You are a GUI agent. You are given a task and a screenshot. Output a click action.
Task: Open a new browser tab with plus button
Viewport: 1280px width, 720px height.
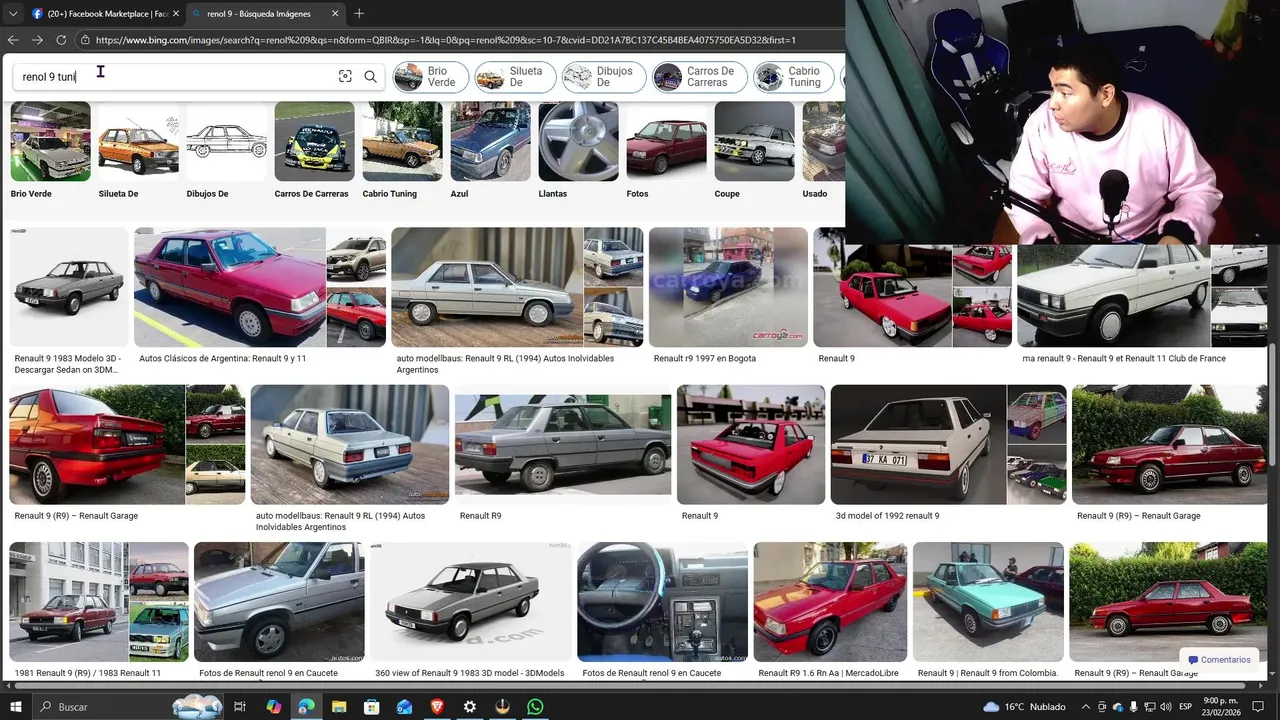[x=359, y=14]
